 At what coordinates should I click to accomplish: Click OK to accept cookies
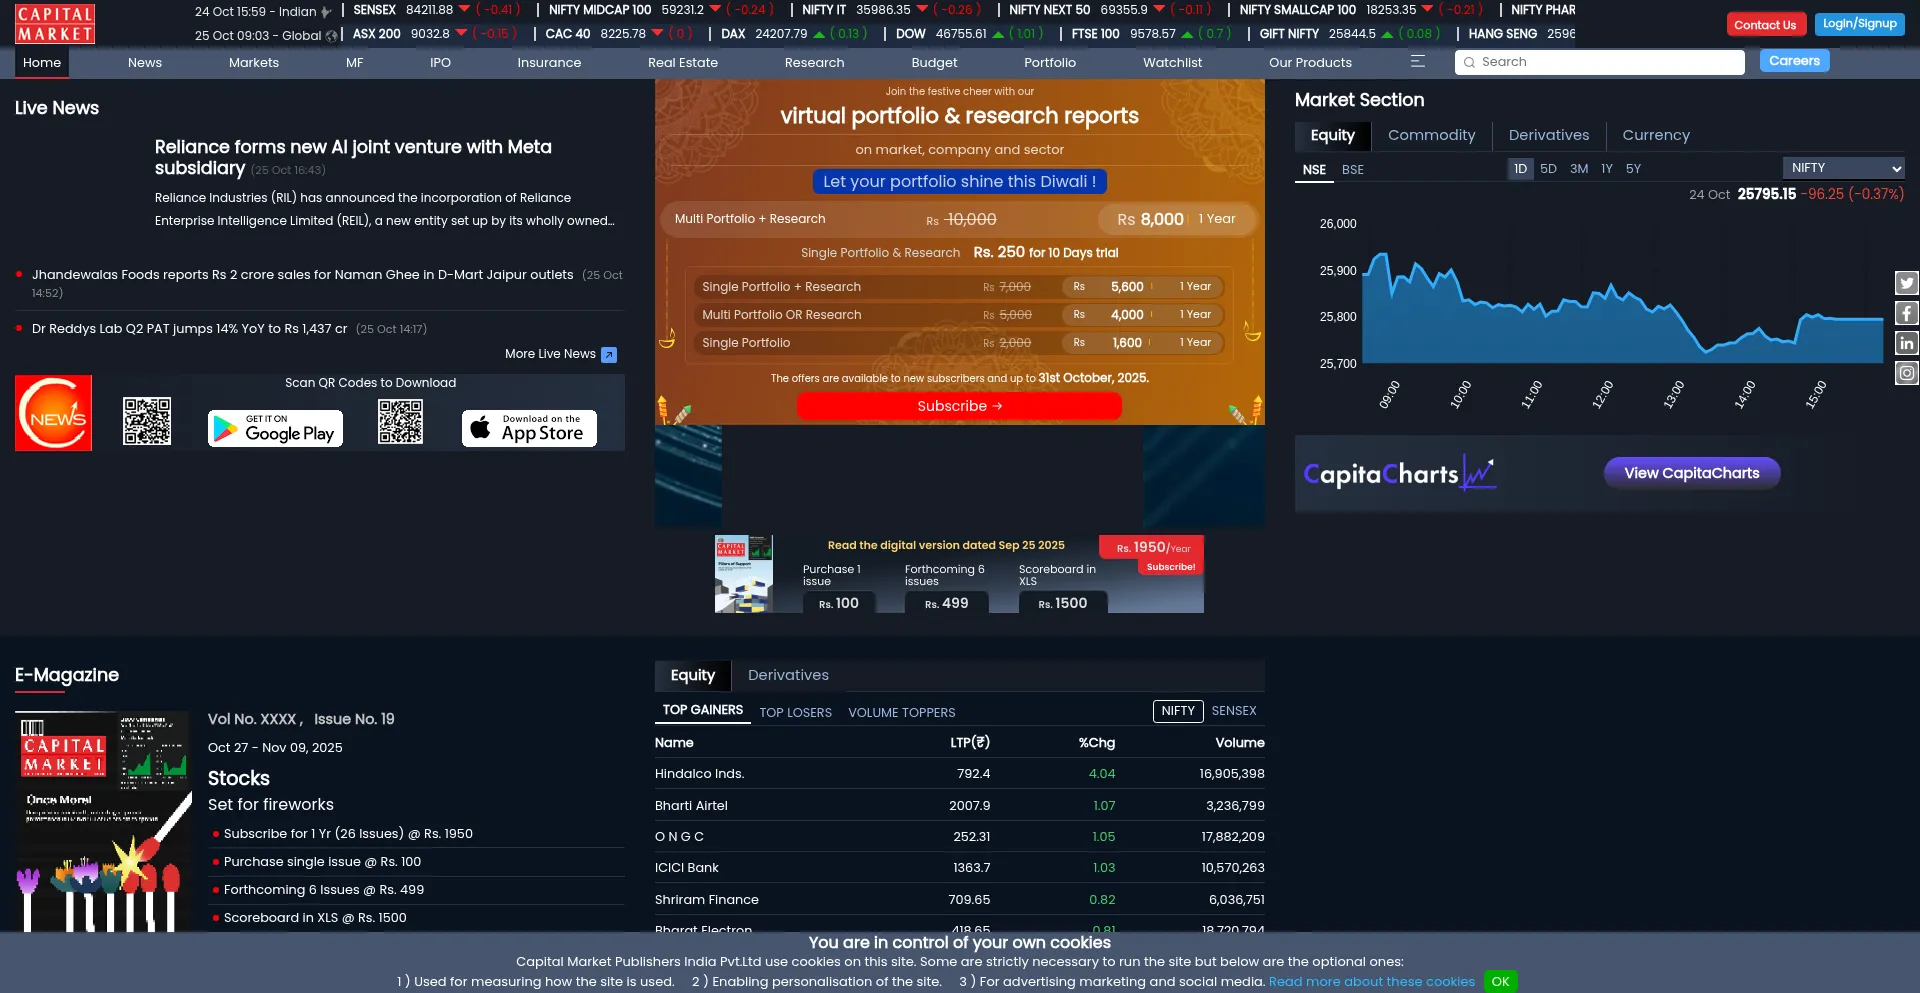(x=1500, y=981)
